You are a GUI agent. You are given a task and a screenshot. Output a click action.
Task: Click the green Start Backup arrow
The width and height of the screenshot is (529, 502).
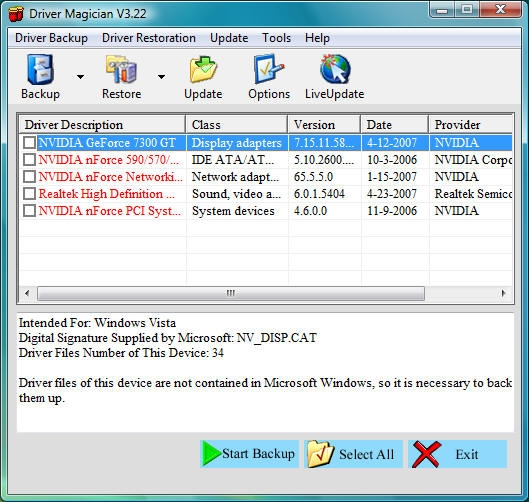point(211,454)
